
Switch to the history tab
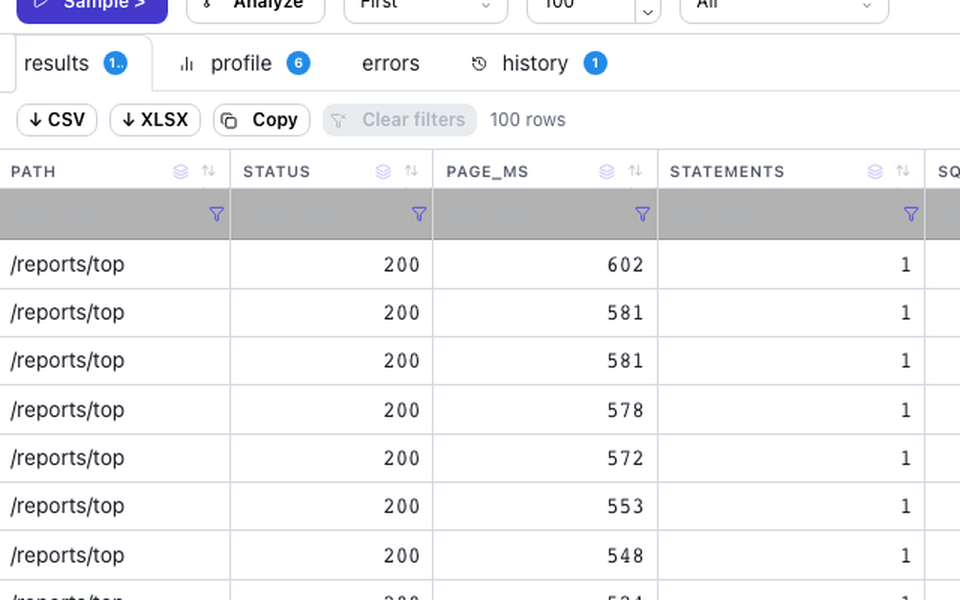click(539, 64)
